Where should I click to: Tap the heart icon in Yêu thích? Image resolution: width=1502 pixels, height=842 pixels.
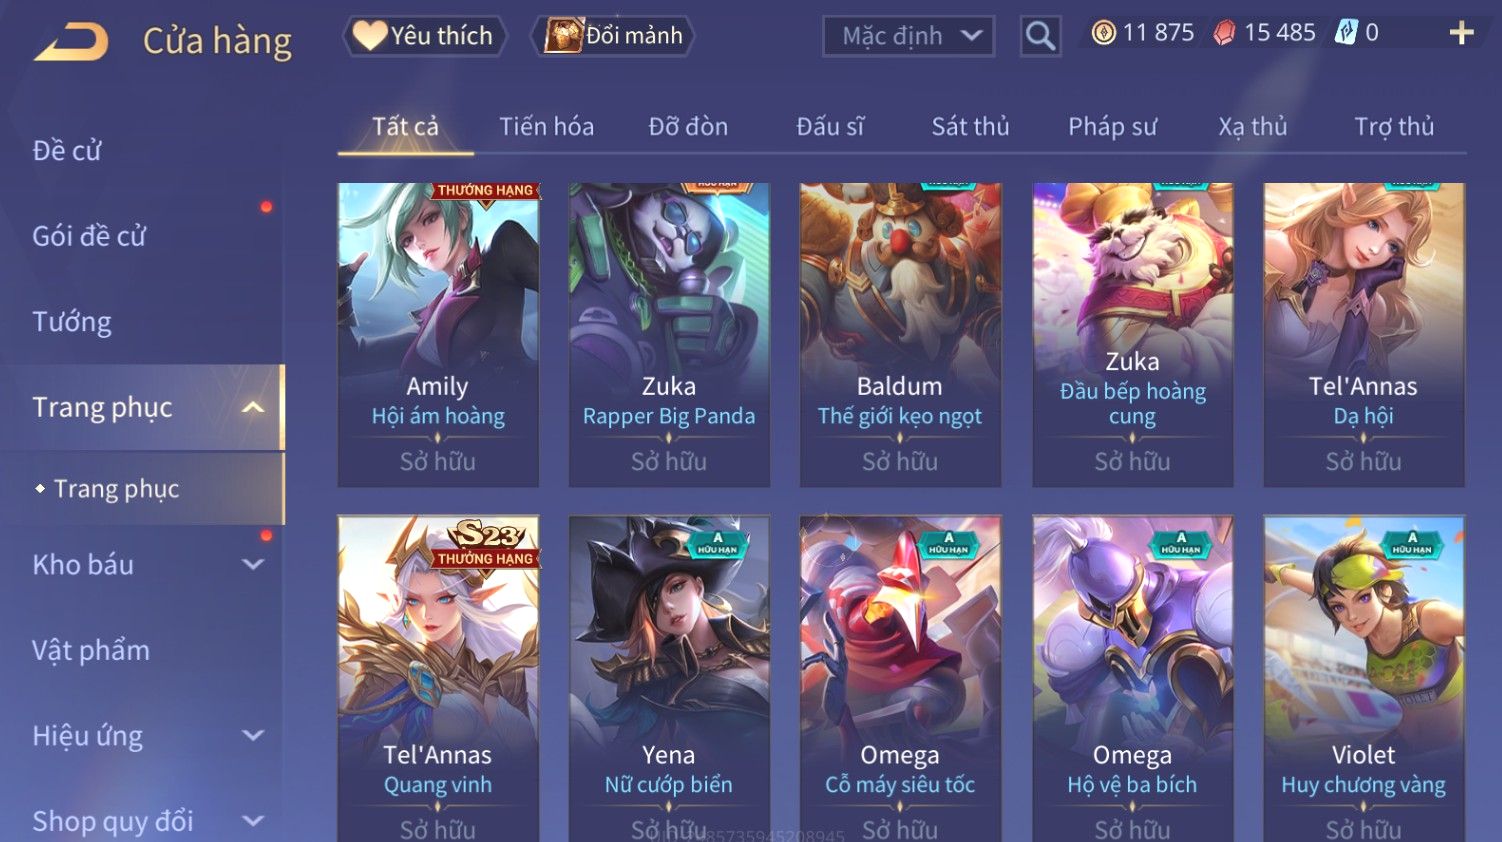click(369, 36)
